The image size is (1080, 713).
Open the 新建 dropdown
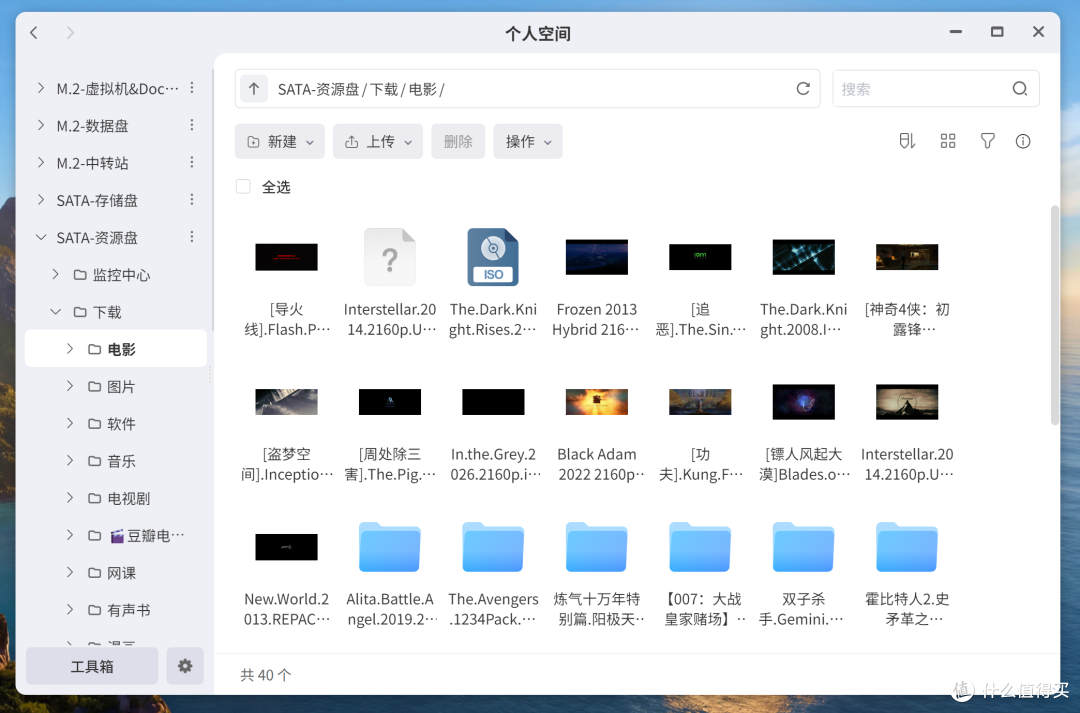pyautogui.click(x=280, y=141)
